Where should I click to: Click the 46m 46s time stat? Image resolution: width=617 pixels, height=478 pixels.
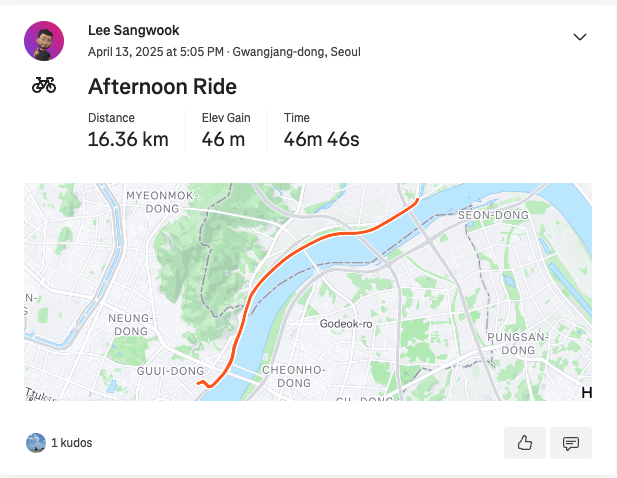pos(321,139)
